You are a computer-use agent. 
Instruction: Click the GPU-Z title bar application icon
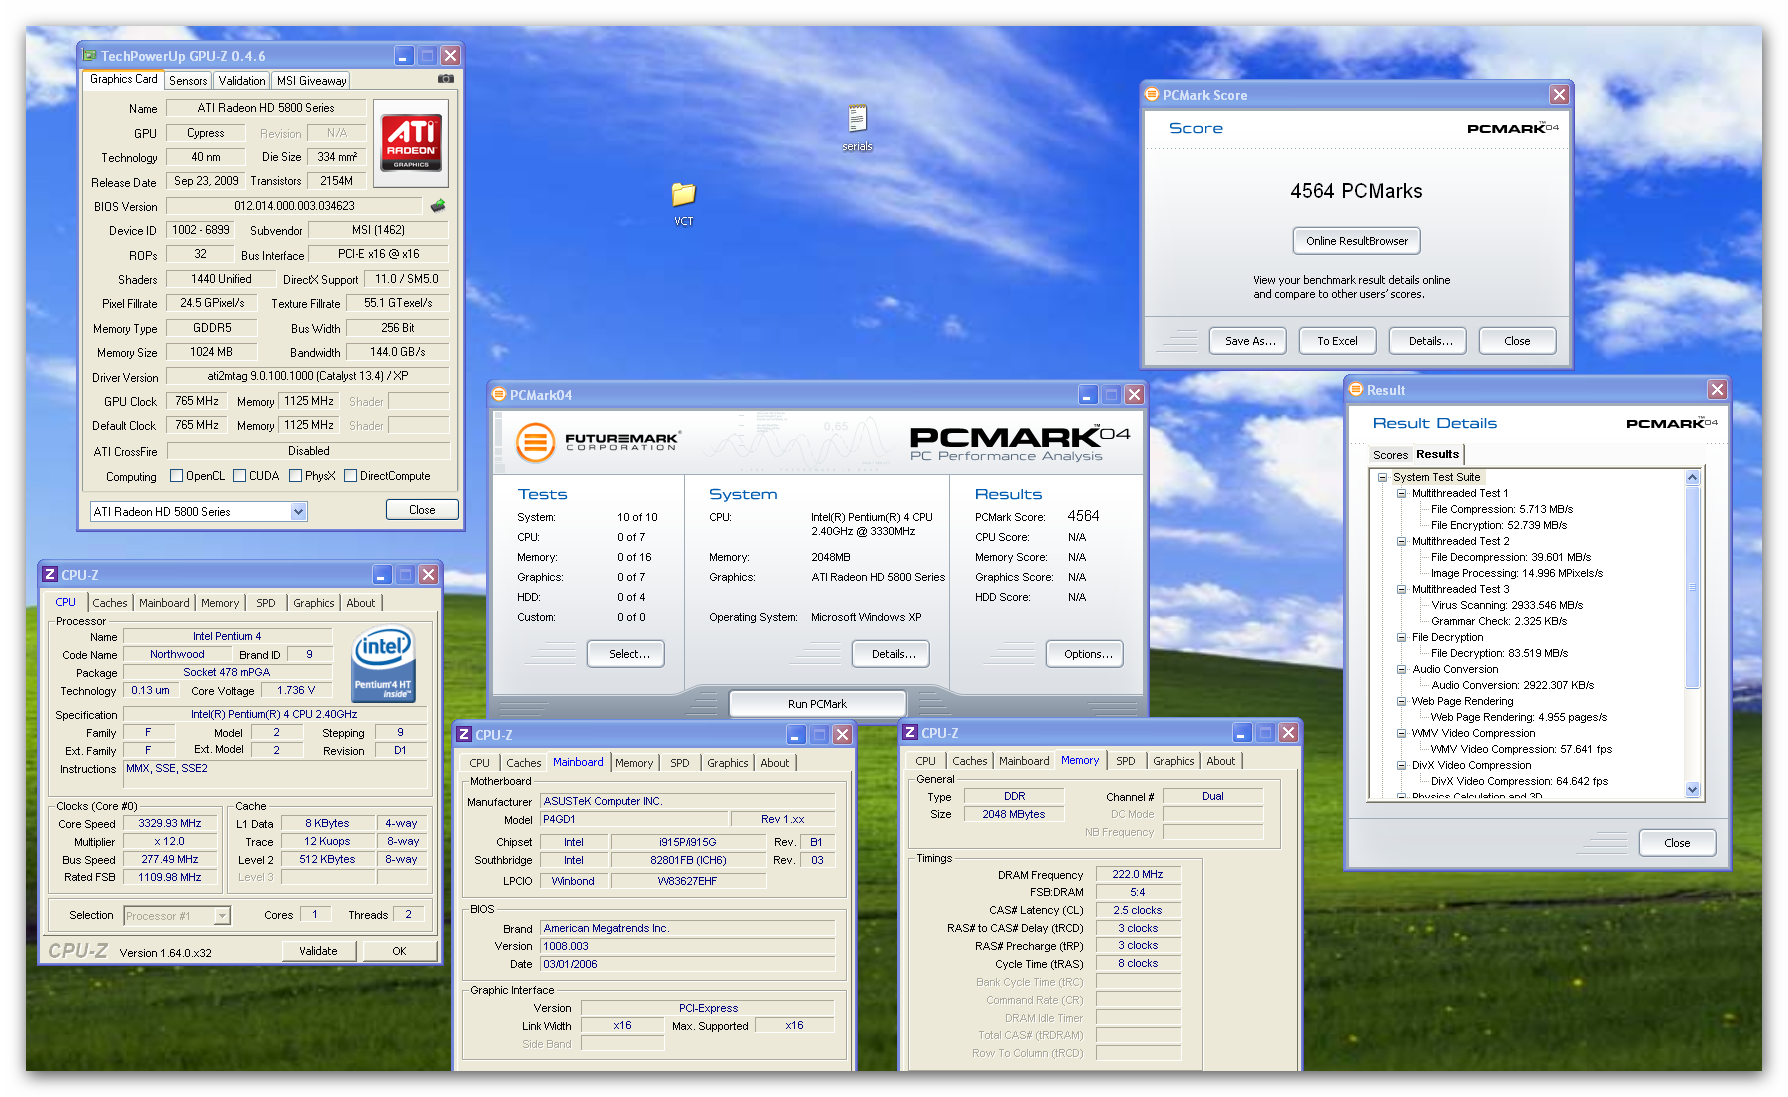pos(90,56)
